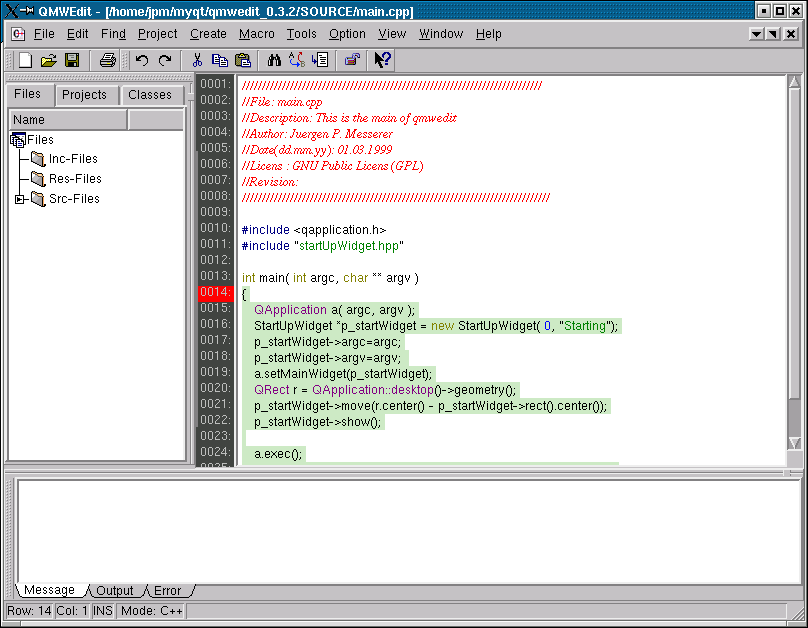
Task: Switch to the Classes tab
Action: (150, 95)
